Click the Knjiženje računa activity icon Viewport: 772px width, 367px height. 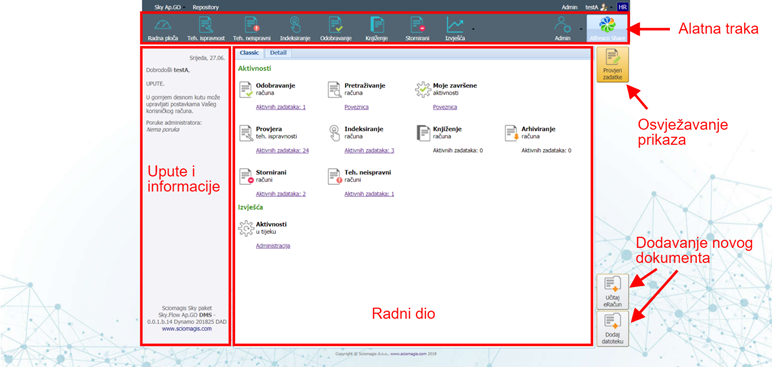(x=423, y=133)
